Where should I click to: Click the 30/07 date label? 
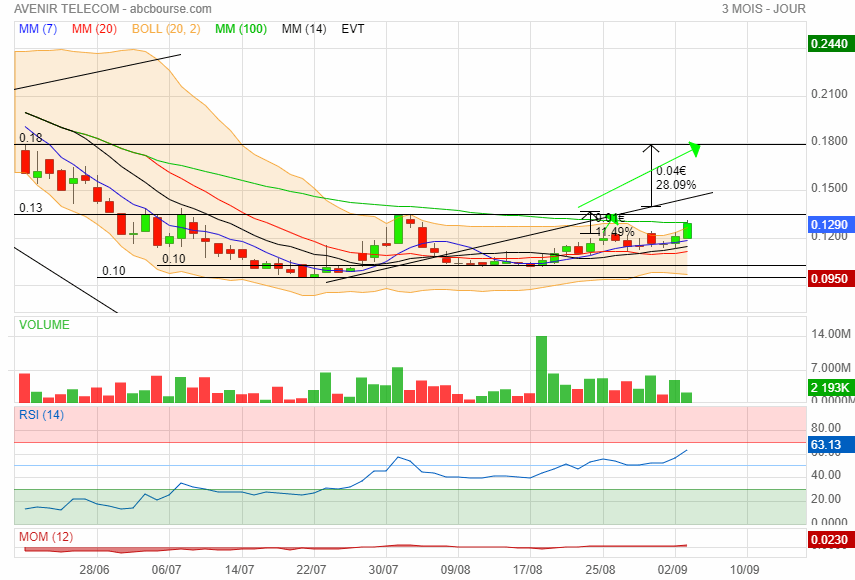click(x=383, y=570)
